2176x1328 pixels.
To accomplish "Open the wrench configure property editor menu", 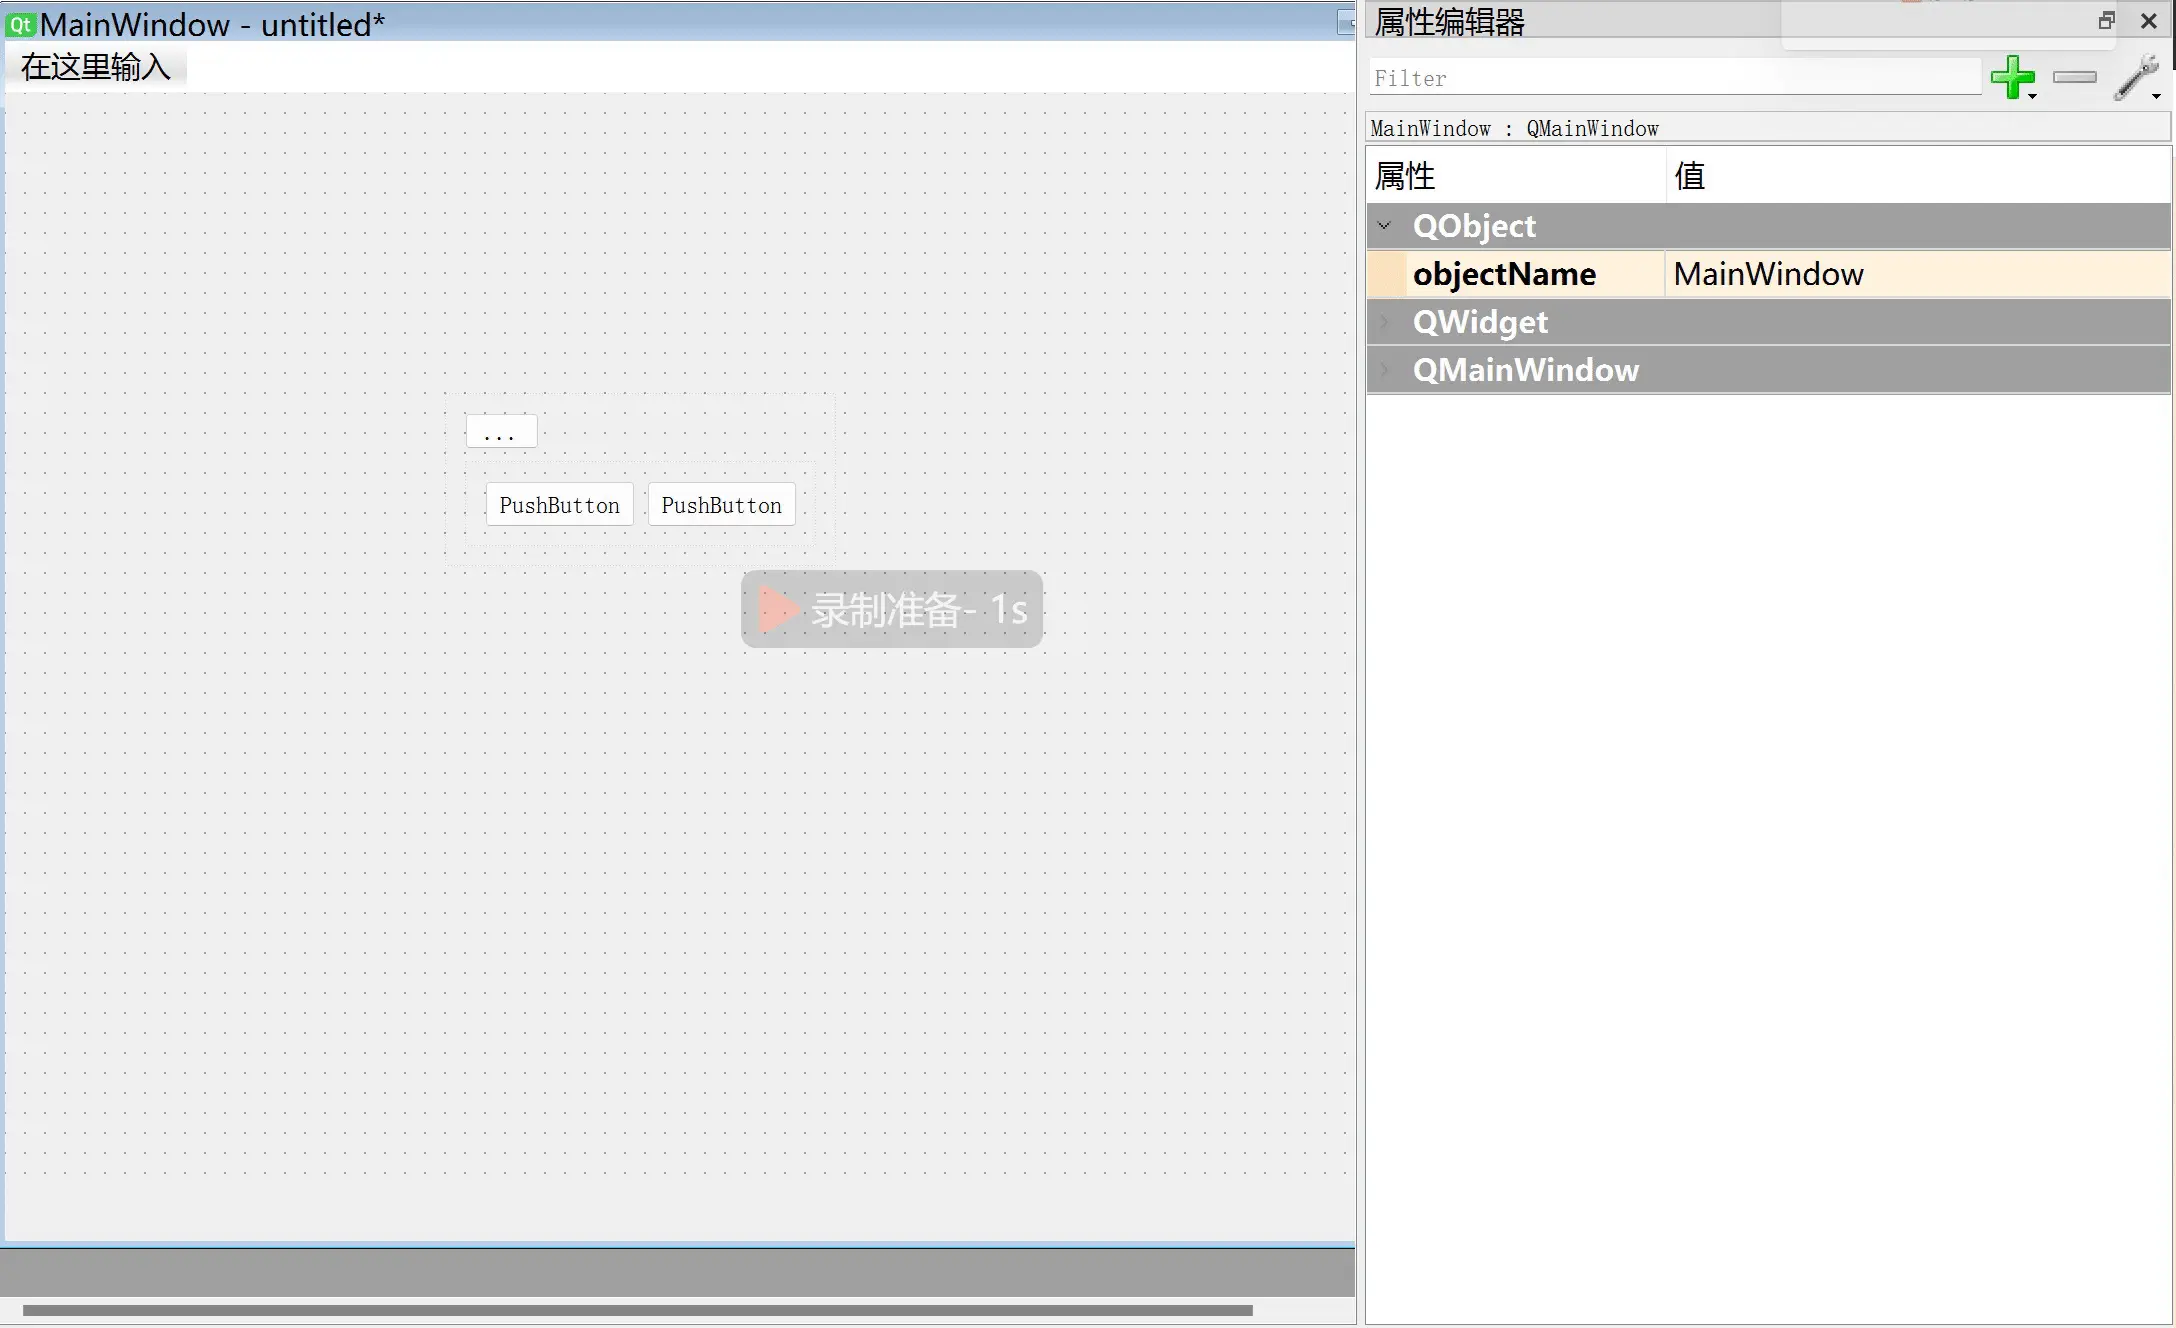I will tap(2137, 78).
